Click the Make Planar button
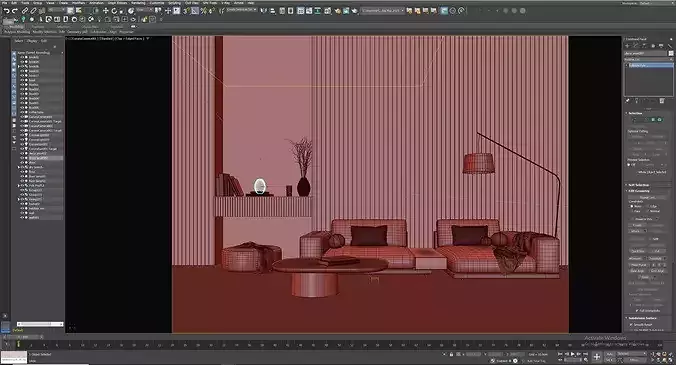Viewport: 676px width, 365px height. (x=637, y=265)
